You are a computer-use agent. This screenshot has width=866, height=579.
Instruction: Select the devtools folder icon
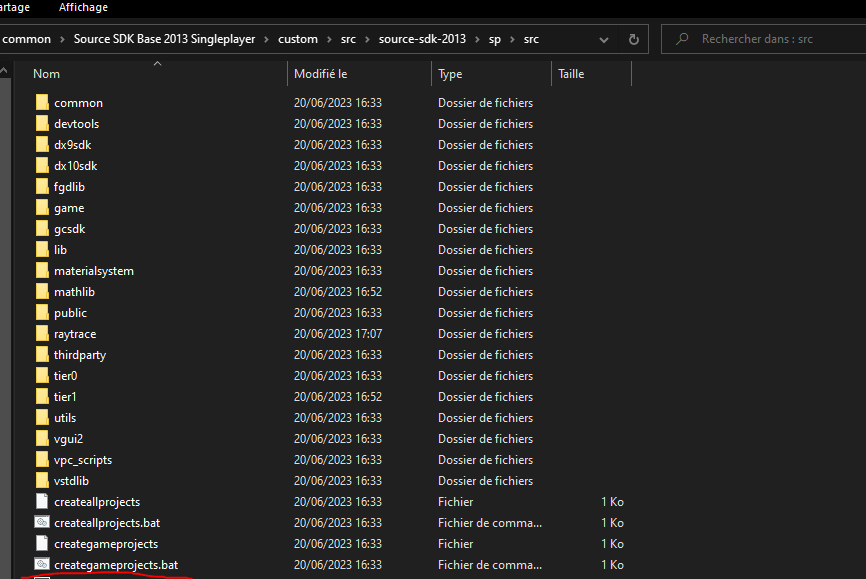[42, 124]
